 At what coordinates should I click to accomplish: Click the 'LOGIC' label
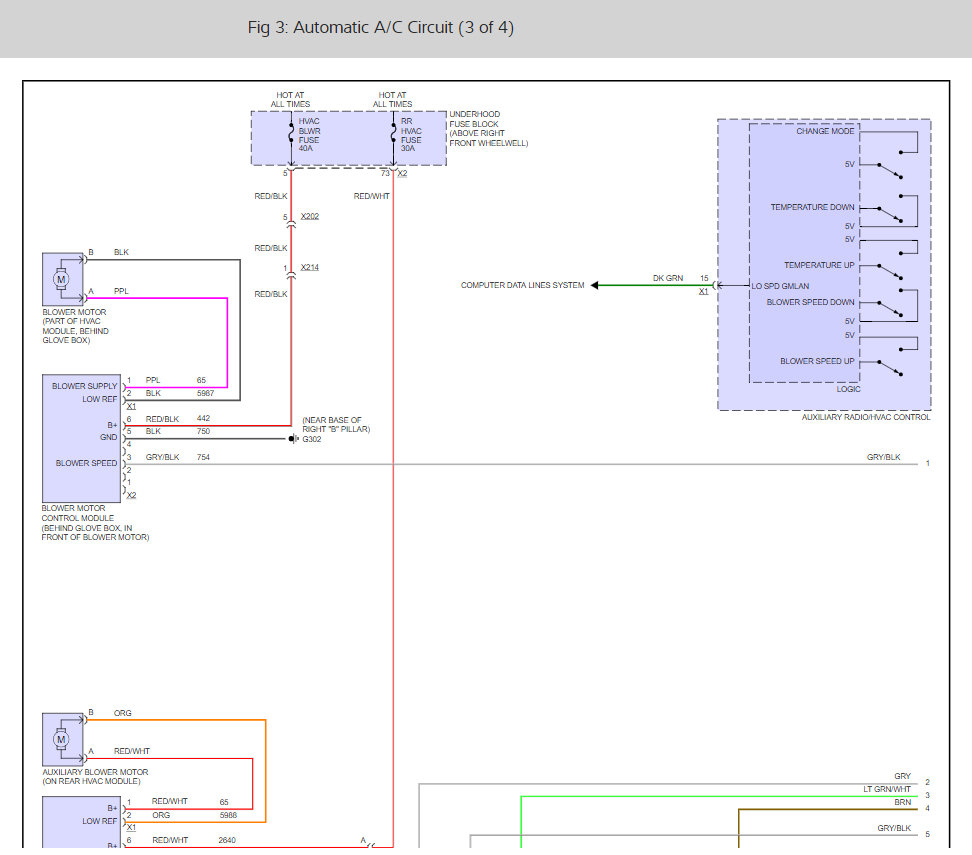(x=848, y=389)
